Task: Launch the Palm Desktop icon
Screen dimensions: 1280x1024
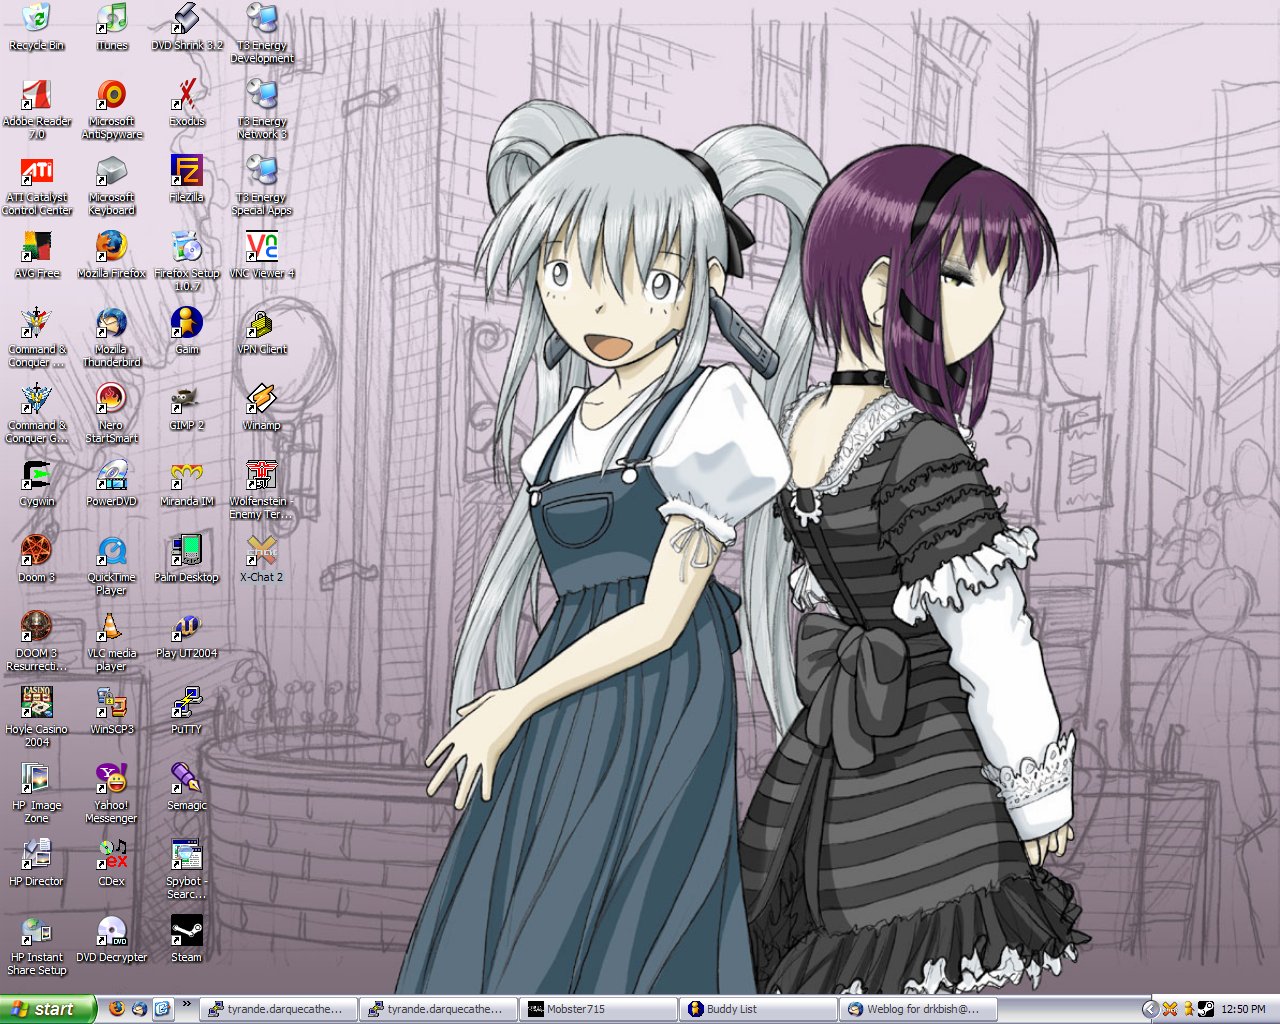Action: [x=187, y=559]
